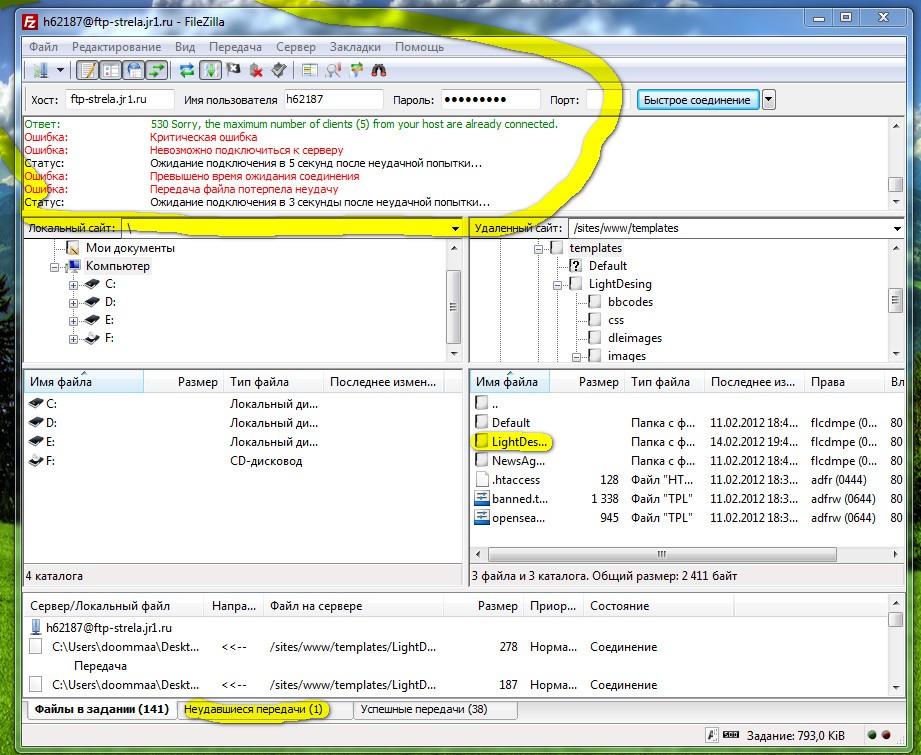Click the Disconnect from server icon
The image size is (921, 755).
(x=256, y=71)
